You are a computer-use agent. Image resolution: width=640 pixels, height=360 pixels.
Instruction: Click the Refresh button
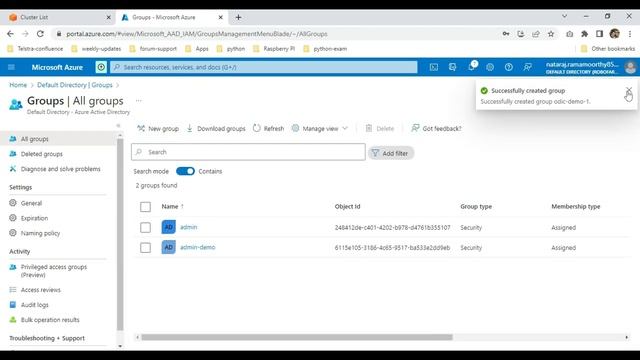[x=268, y=129]
